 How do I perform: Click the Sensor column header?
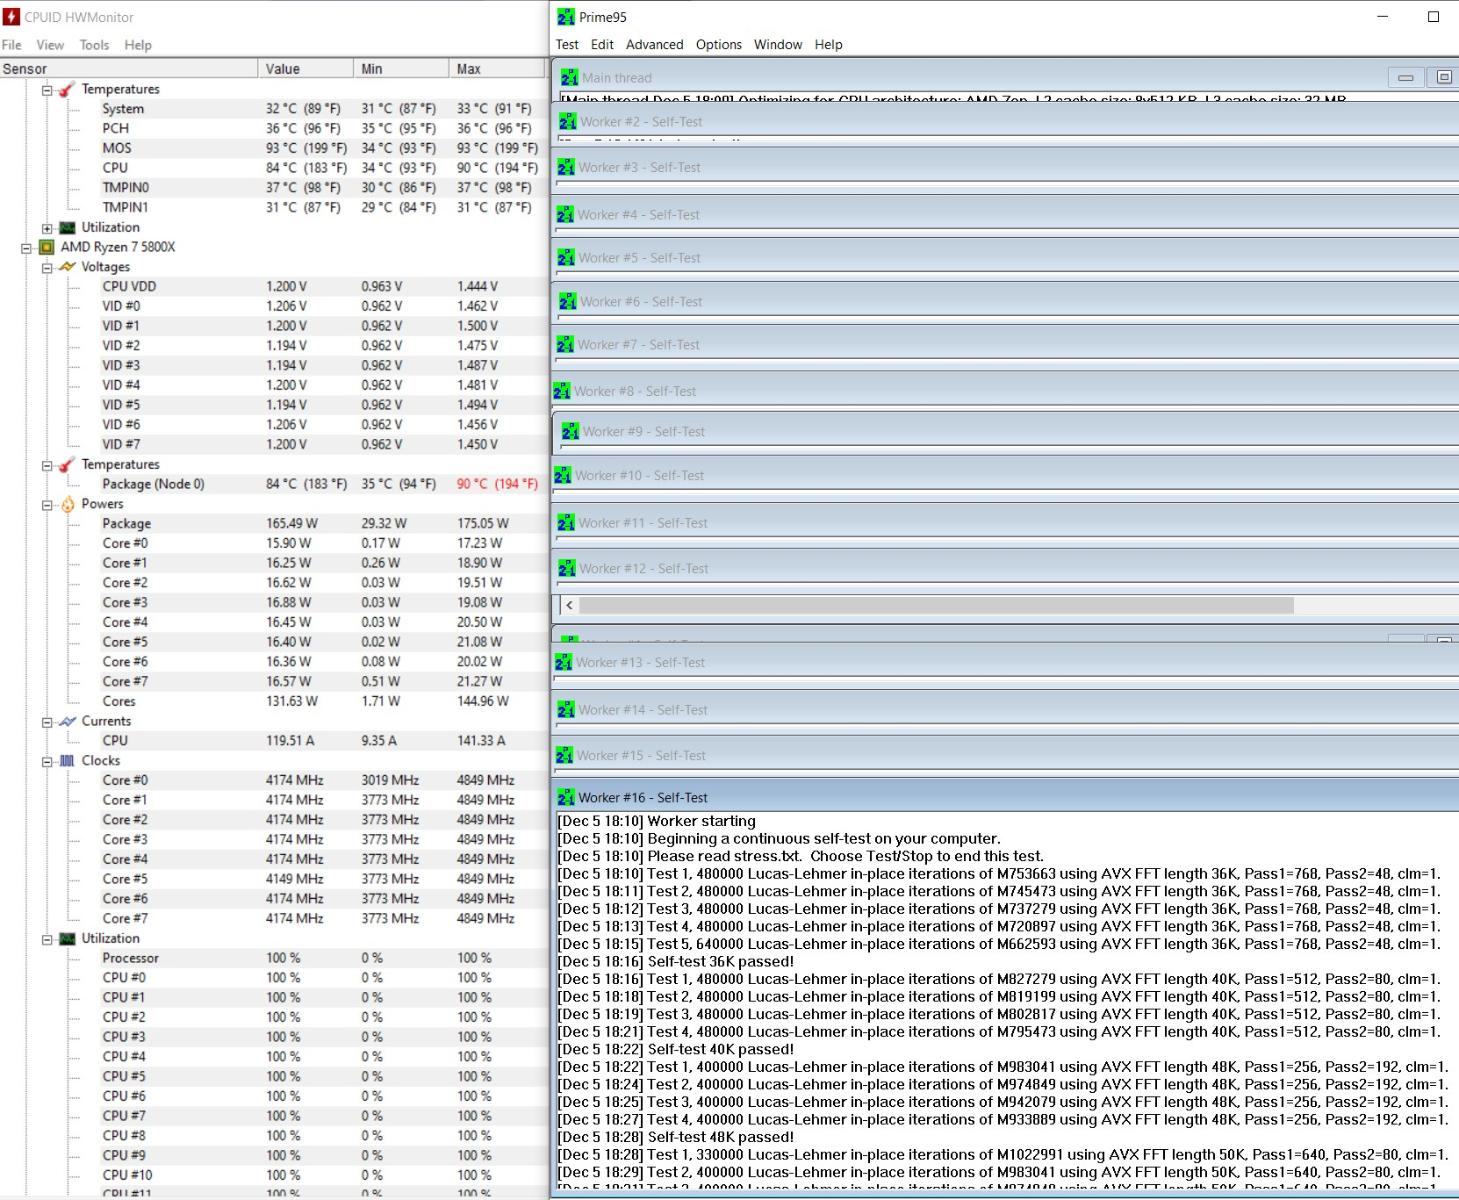point(129,69)
